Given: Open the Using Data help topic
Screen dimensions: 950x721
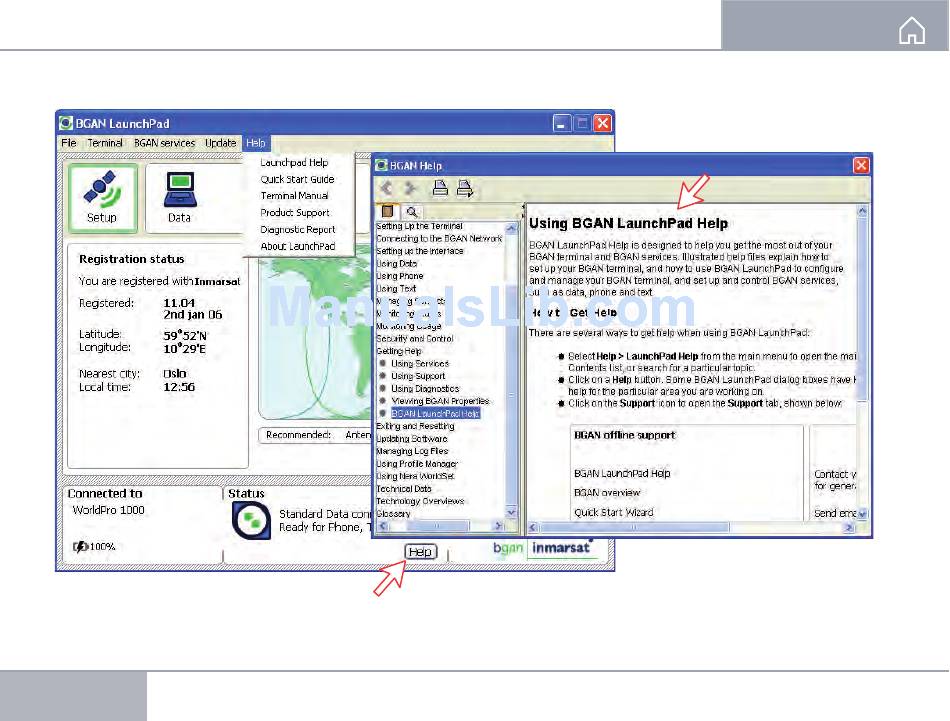Looking at the screenshot, I should pos(396,264).
